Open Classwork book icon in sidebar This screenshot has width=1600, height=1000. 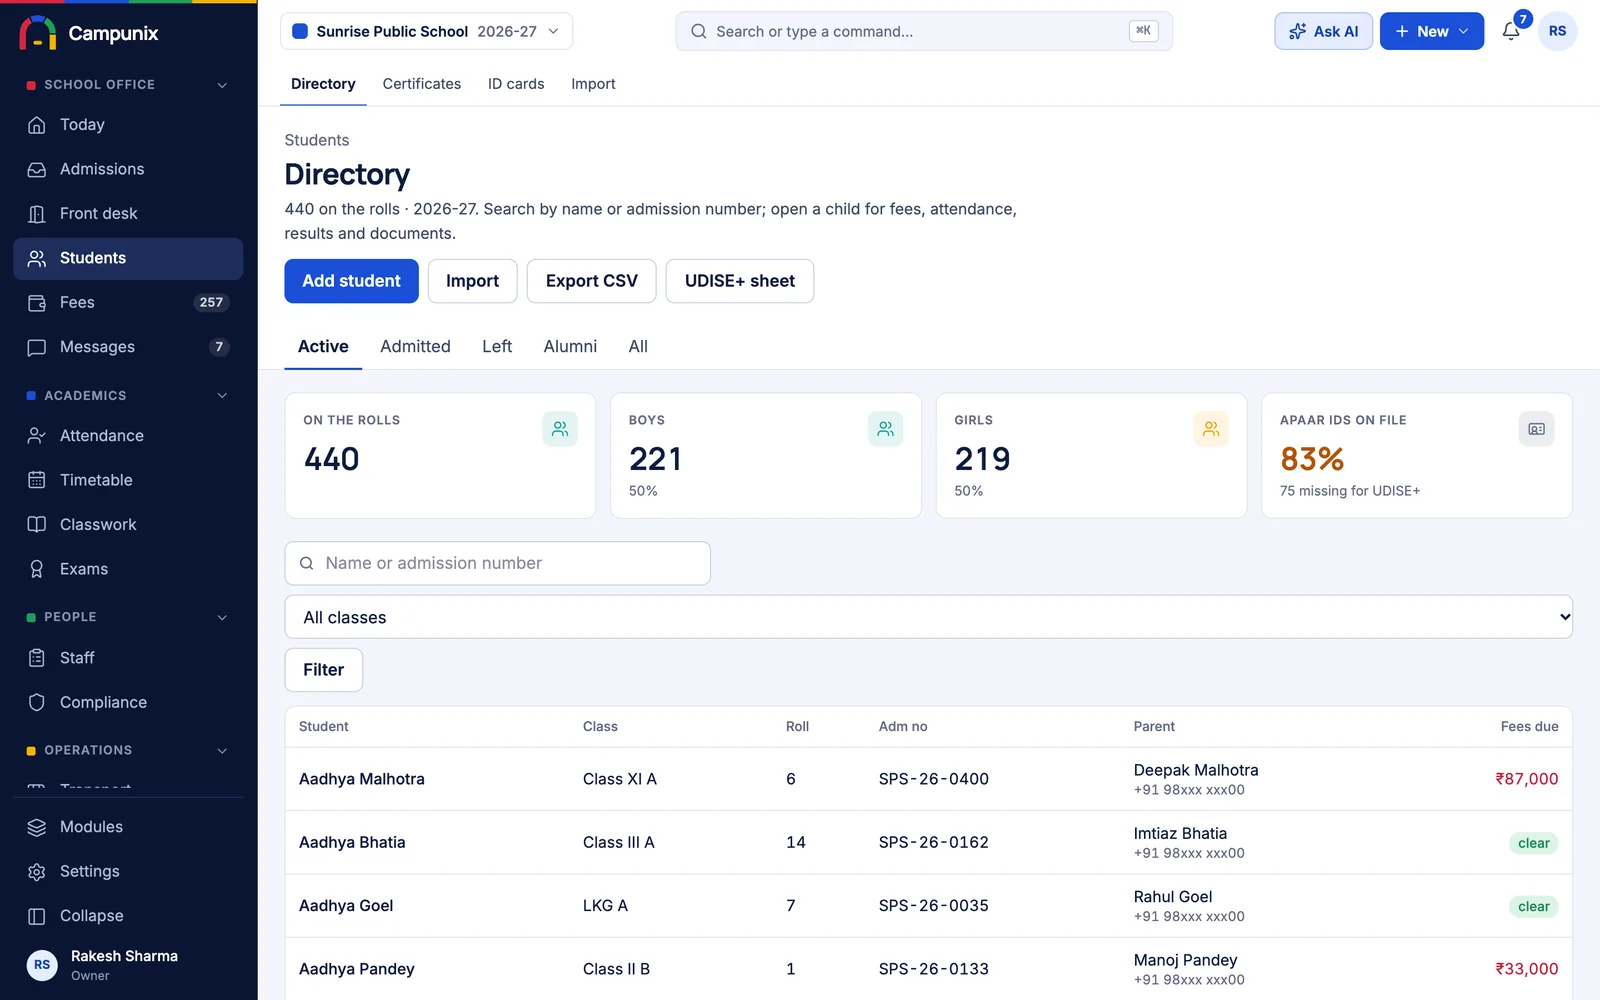pyautogui.click(x=37, y=524)
